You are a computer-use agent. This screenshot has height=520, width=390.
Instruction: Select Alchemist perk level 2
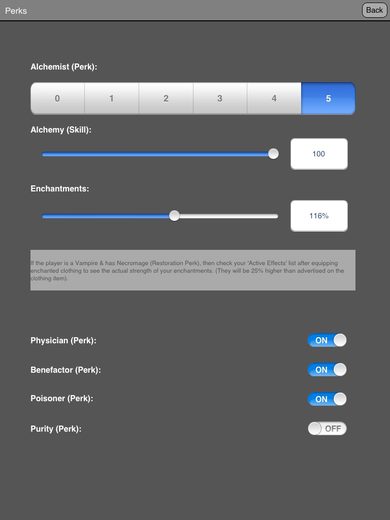(x=166, y=98)
